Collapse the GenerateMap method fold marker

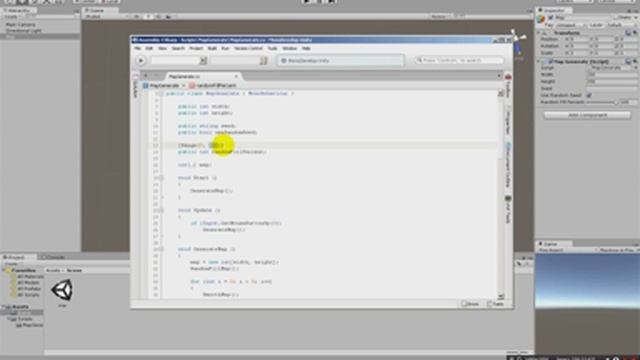coord(161,249)
